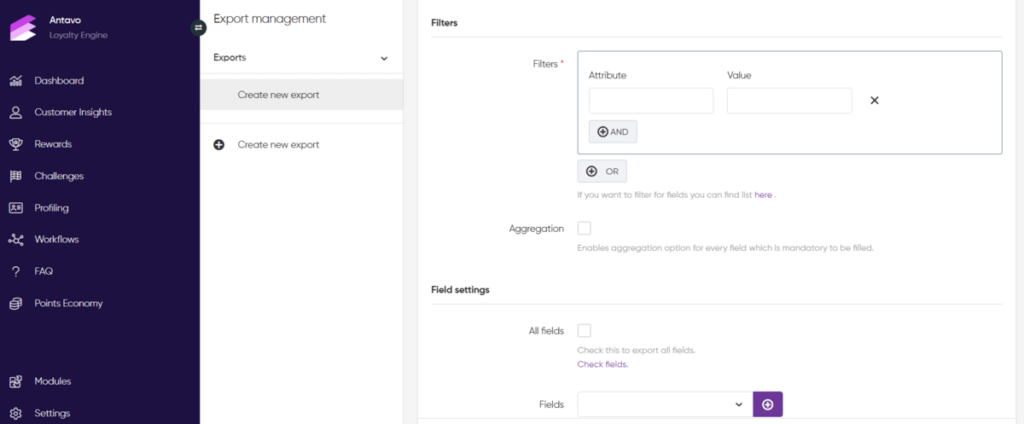The height and width of the screenshot is (424, 1024).
Task: Click the Dashboard chart icon
Action: click(x=16, y=81)
